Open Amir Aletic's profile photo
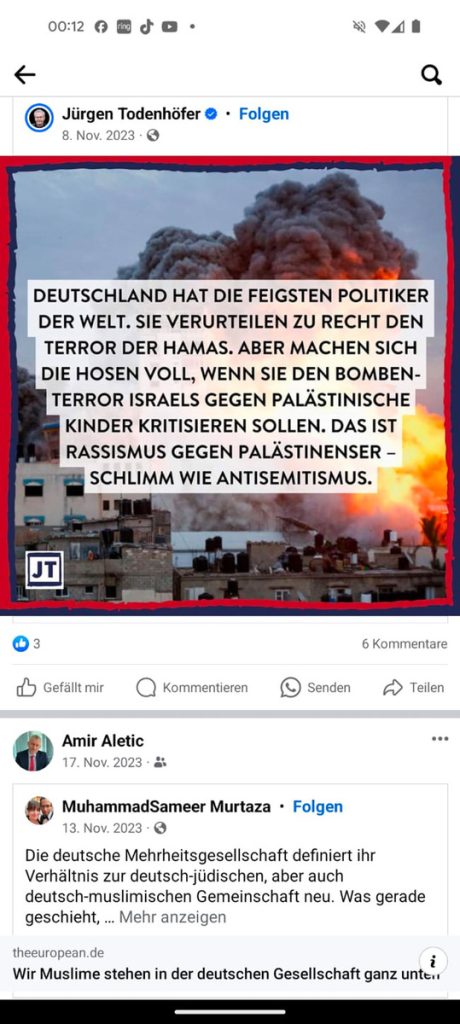The image size is (460, 1024). point(33,751)
